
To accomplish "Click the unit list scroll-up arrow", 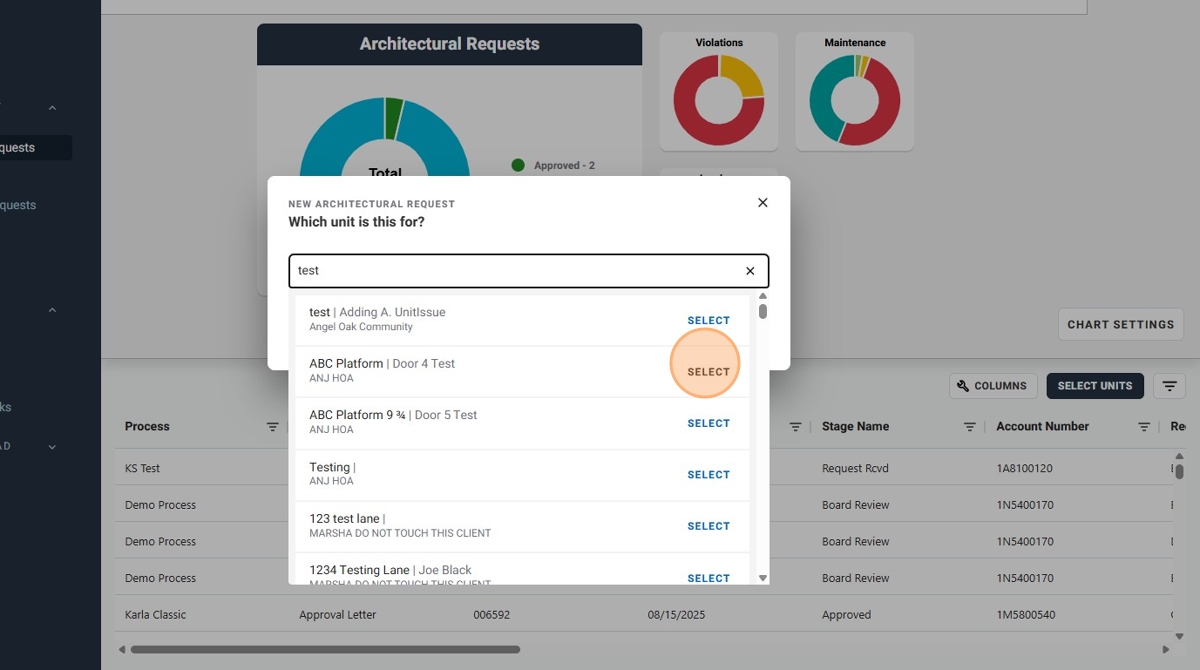I will coord(763,296).
